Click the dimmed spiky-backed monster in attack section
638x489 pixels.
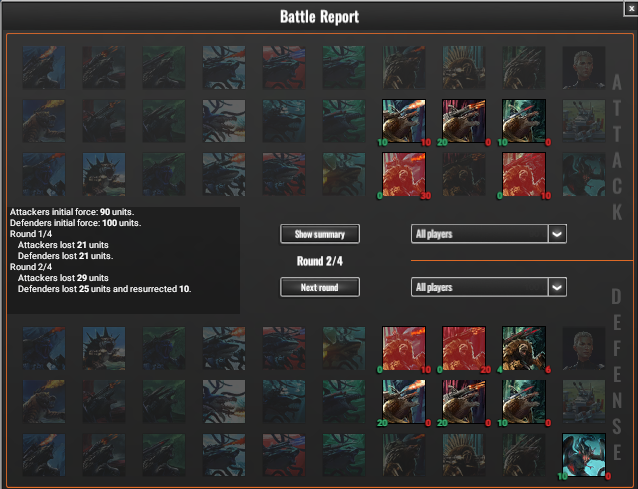tap(104, 175)
